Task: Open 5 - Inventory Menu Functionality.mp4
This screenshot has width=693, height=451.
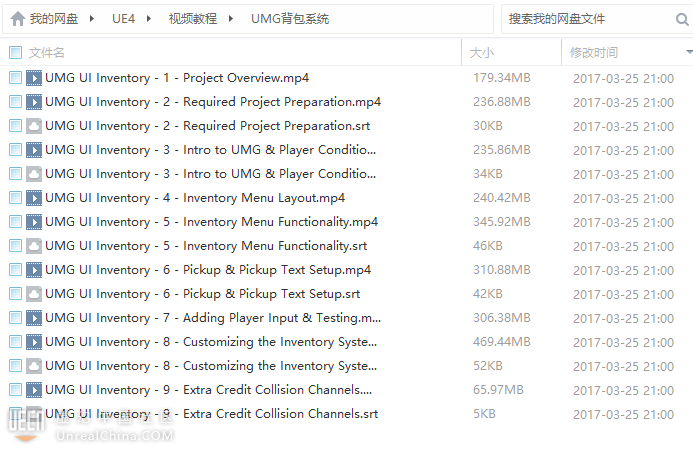Action: tap(211, 222)
